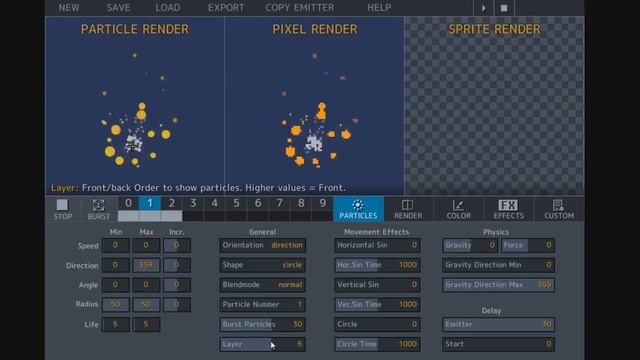Click the Angle Max field

click(146, 285)
